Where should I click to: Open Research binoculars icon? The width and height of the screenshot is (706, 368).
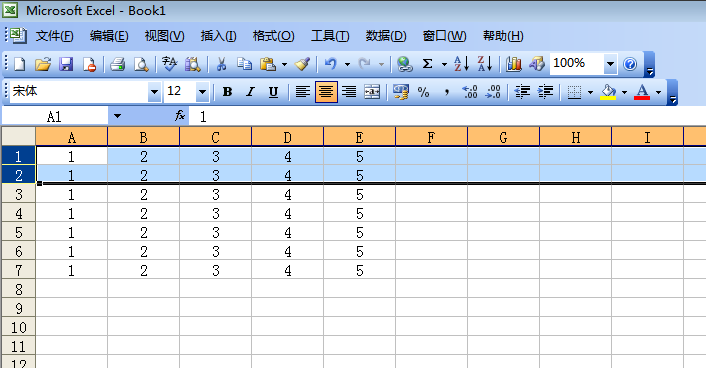(193, 64)
